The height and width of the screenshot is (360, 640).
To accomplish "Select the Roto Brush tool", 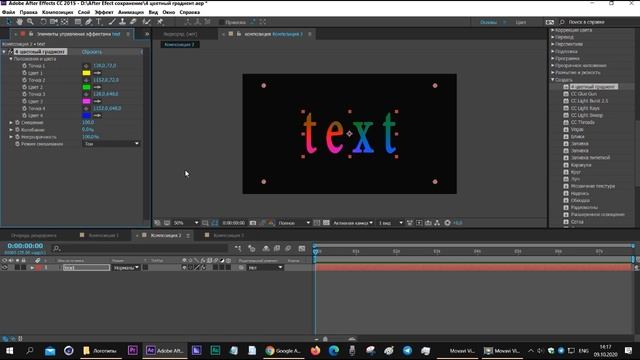I will coord(146,22).
